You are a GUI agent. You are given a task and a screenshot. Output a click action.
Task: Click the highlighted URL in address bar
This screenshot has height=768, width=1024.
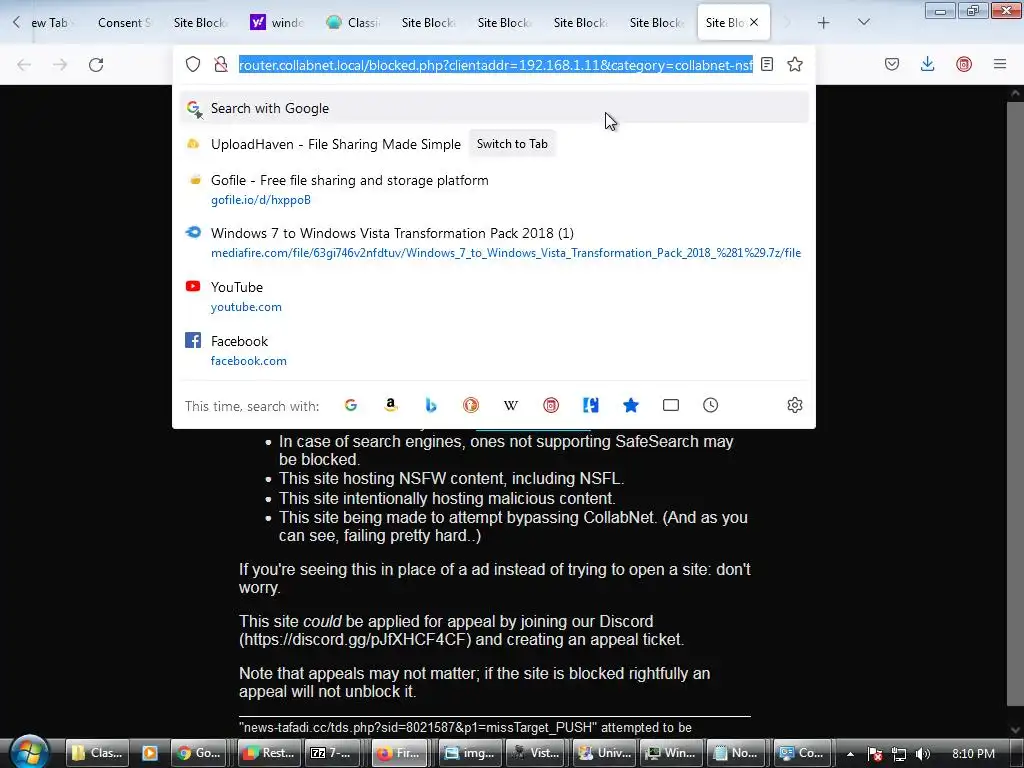(496, 65)
